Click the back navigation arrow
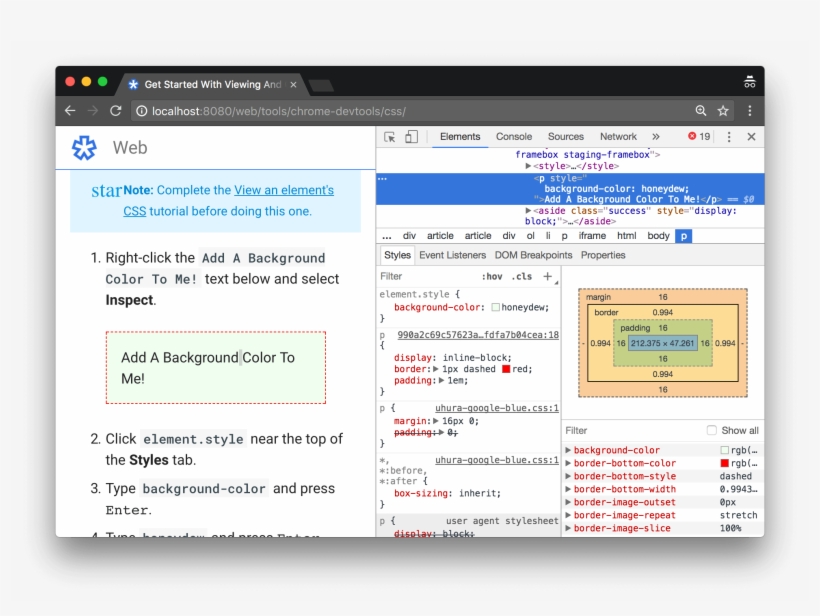This screenshot has height=616, width=820. tap(69, 111)
